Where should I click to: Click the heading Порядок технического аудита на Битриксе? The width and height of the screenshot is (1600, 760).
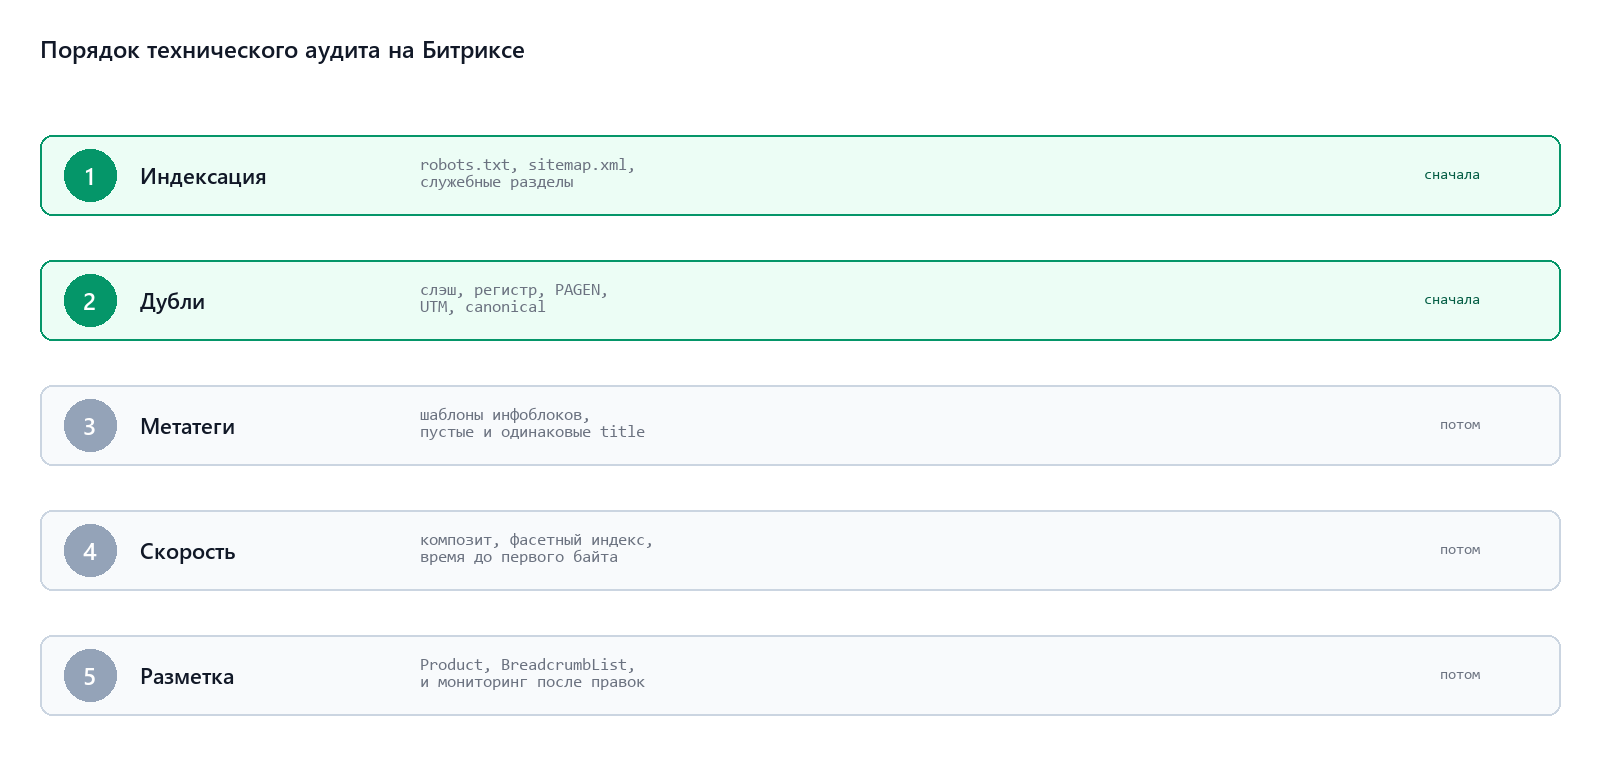pos(282,51)
